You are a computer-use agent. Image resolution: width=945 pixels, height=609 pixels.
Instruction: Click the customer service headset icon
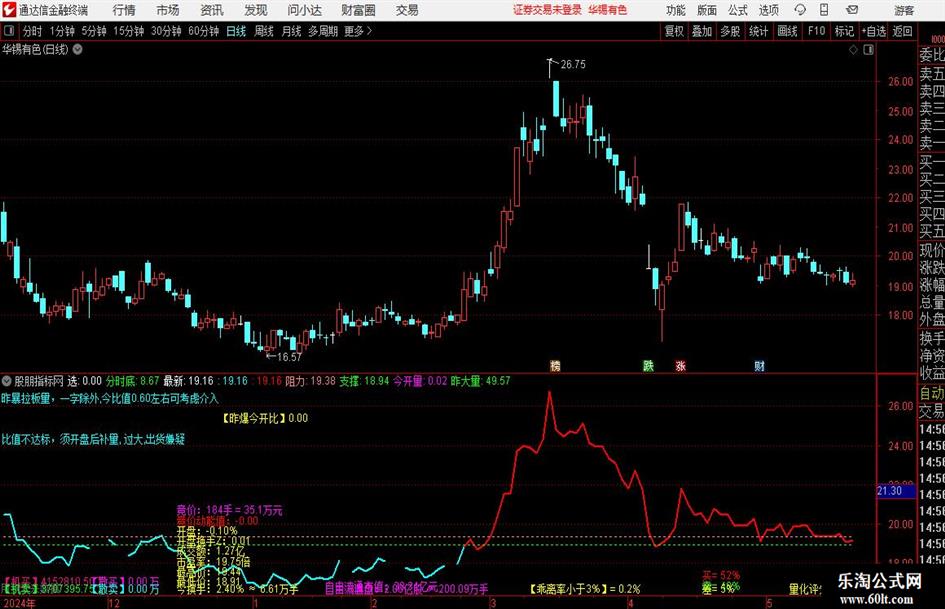[x=800, y=10]
